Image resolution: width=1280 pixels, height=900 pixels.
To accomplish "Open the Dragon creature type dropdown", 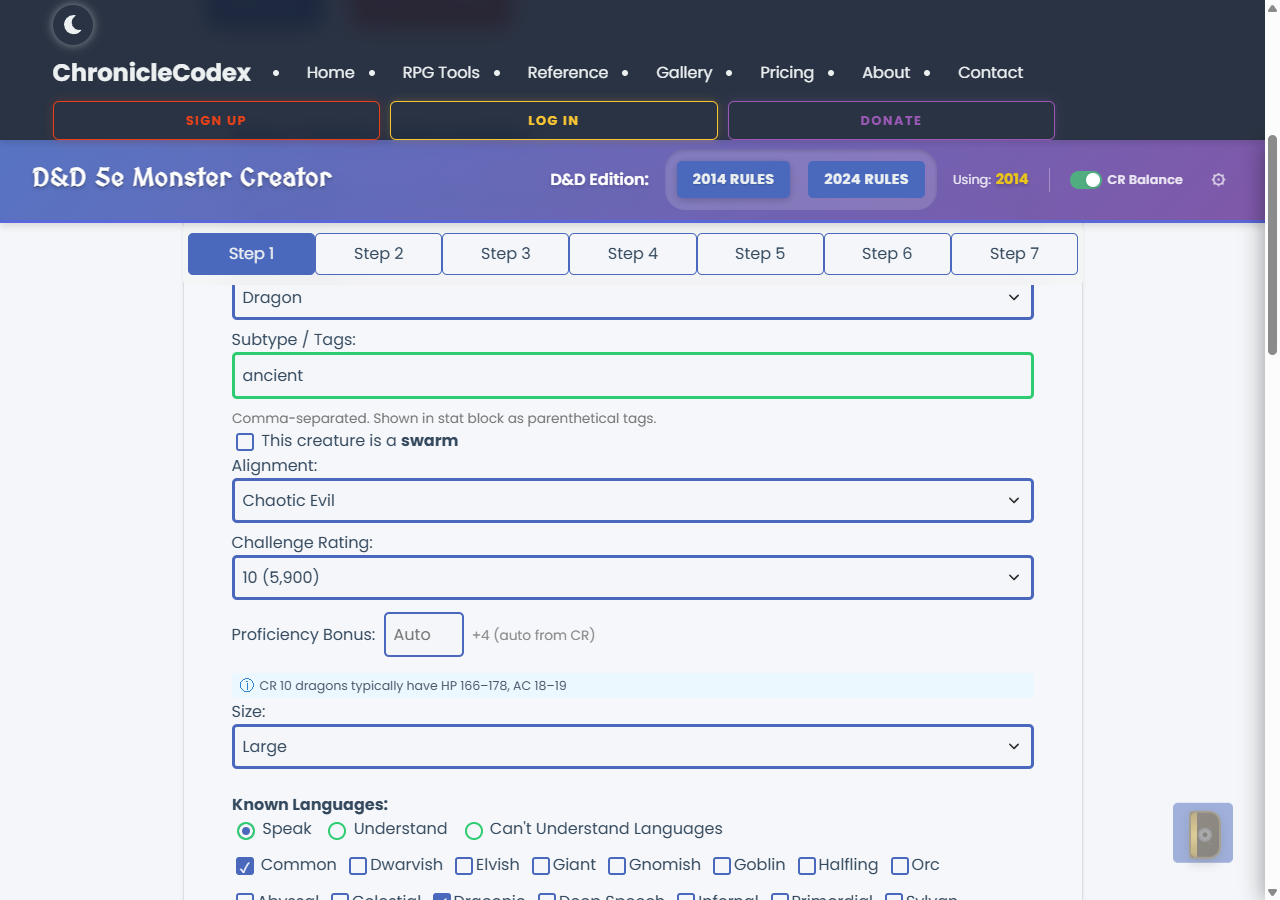I will (x=632, y=299).
